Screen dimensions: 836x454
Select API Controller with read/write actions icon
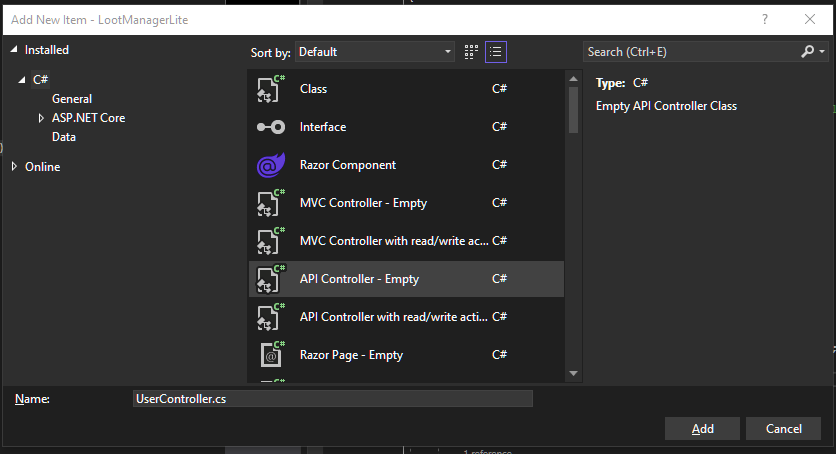(271, 317)
